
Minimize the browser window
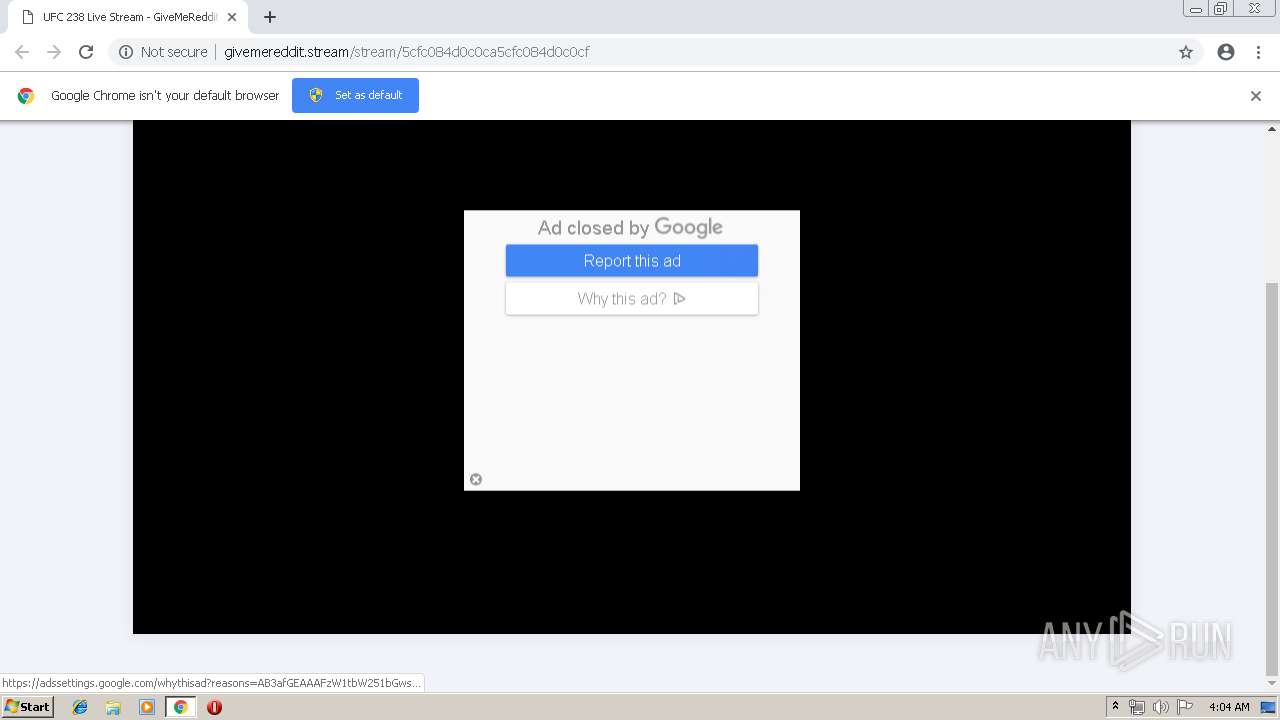coord(1196,8)
